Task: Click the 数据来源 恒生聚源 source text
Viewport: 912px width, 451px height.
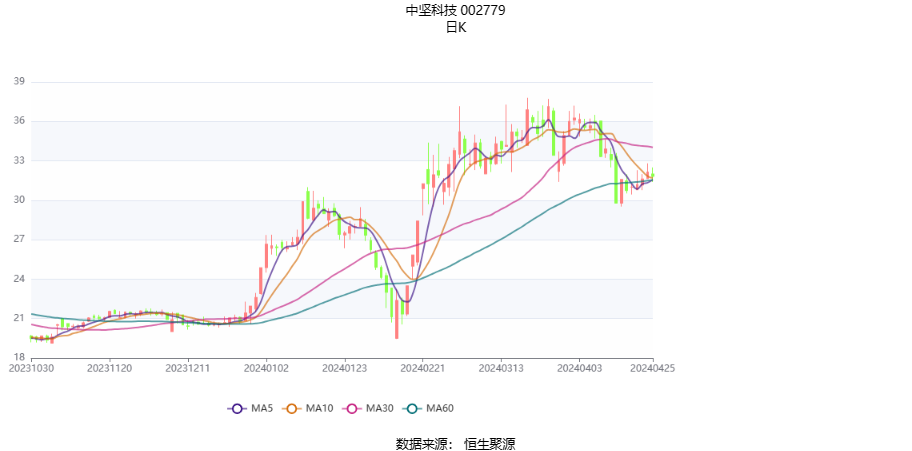Action: [x=455, y=444]
